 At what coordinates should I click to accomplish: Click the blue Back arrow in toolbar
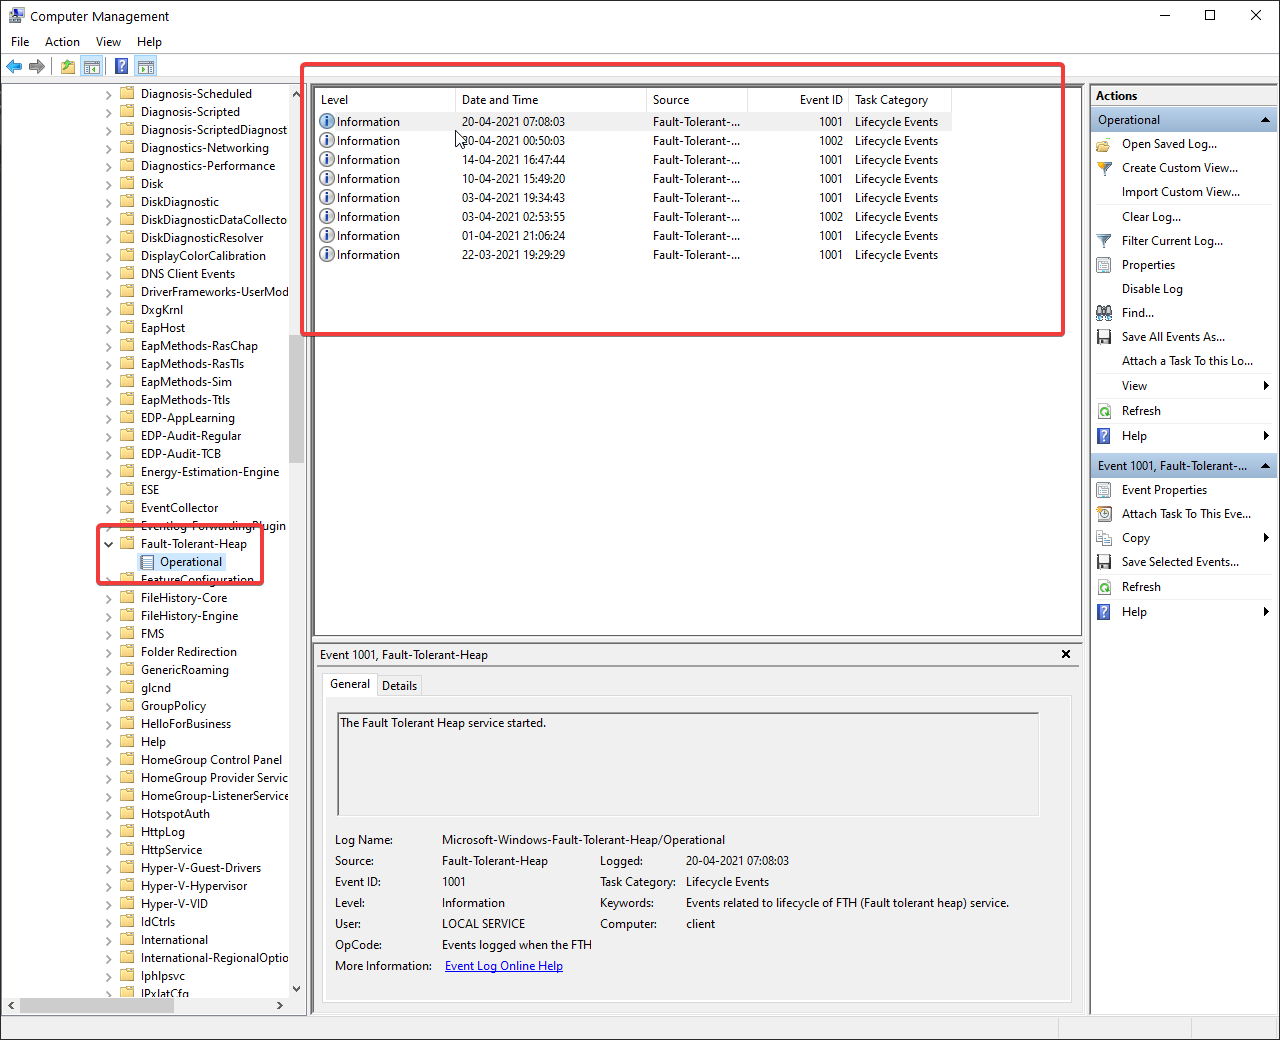[14, 67]
